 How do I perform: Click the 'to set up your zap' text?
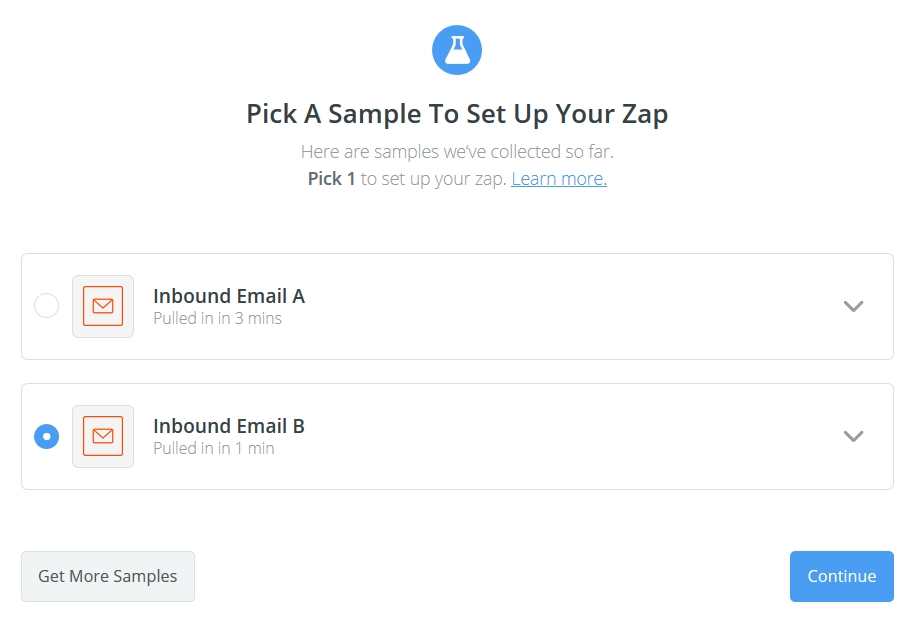433,179
